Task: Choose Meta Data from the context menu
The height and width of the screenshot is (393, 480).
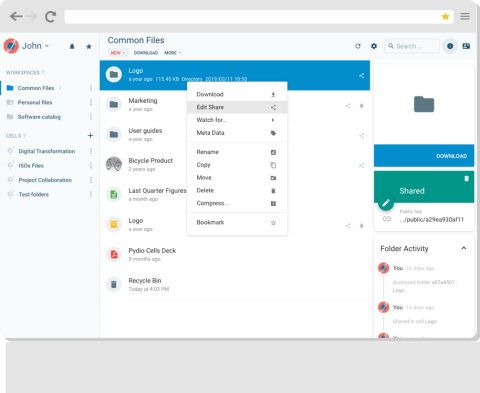Action: tap(237, 133)
